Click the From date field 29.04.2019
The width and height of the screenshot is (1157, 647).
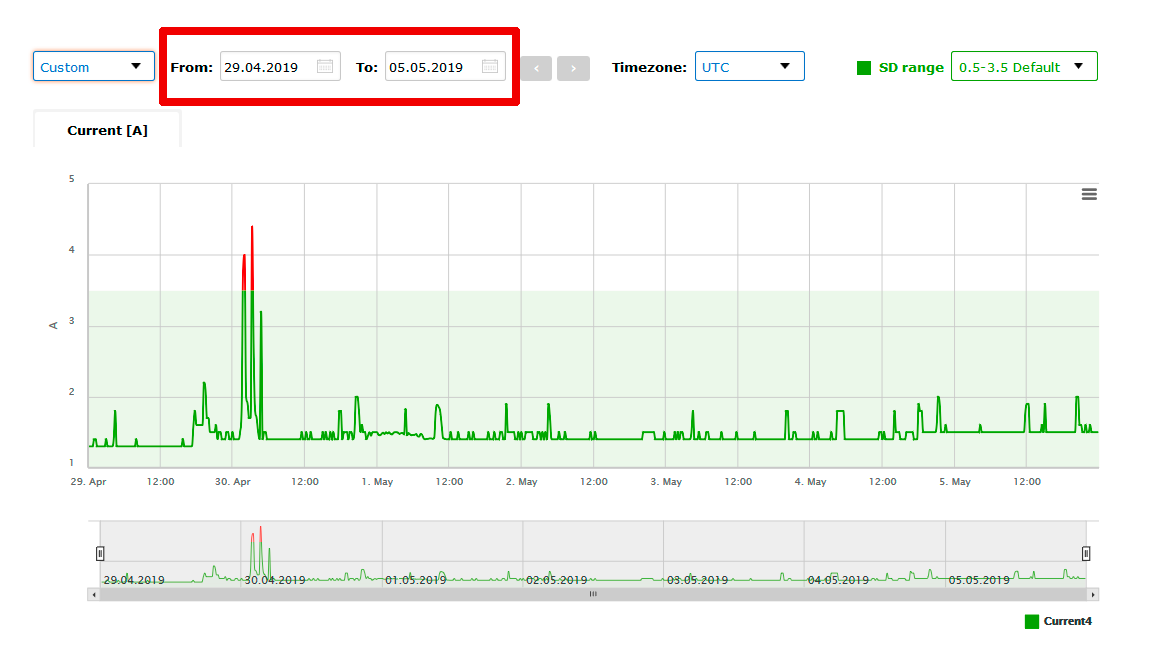[x=280, y=66]
